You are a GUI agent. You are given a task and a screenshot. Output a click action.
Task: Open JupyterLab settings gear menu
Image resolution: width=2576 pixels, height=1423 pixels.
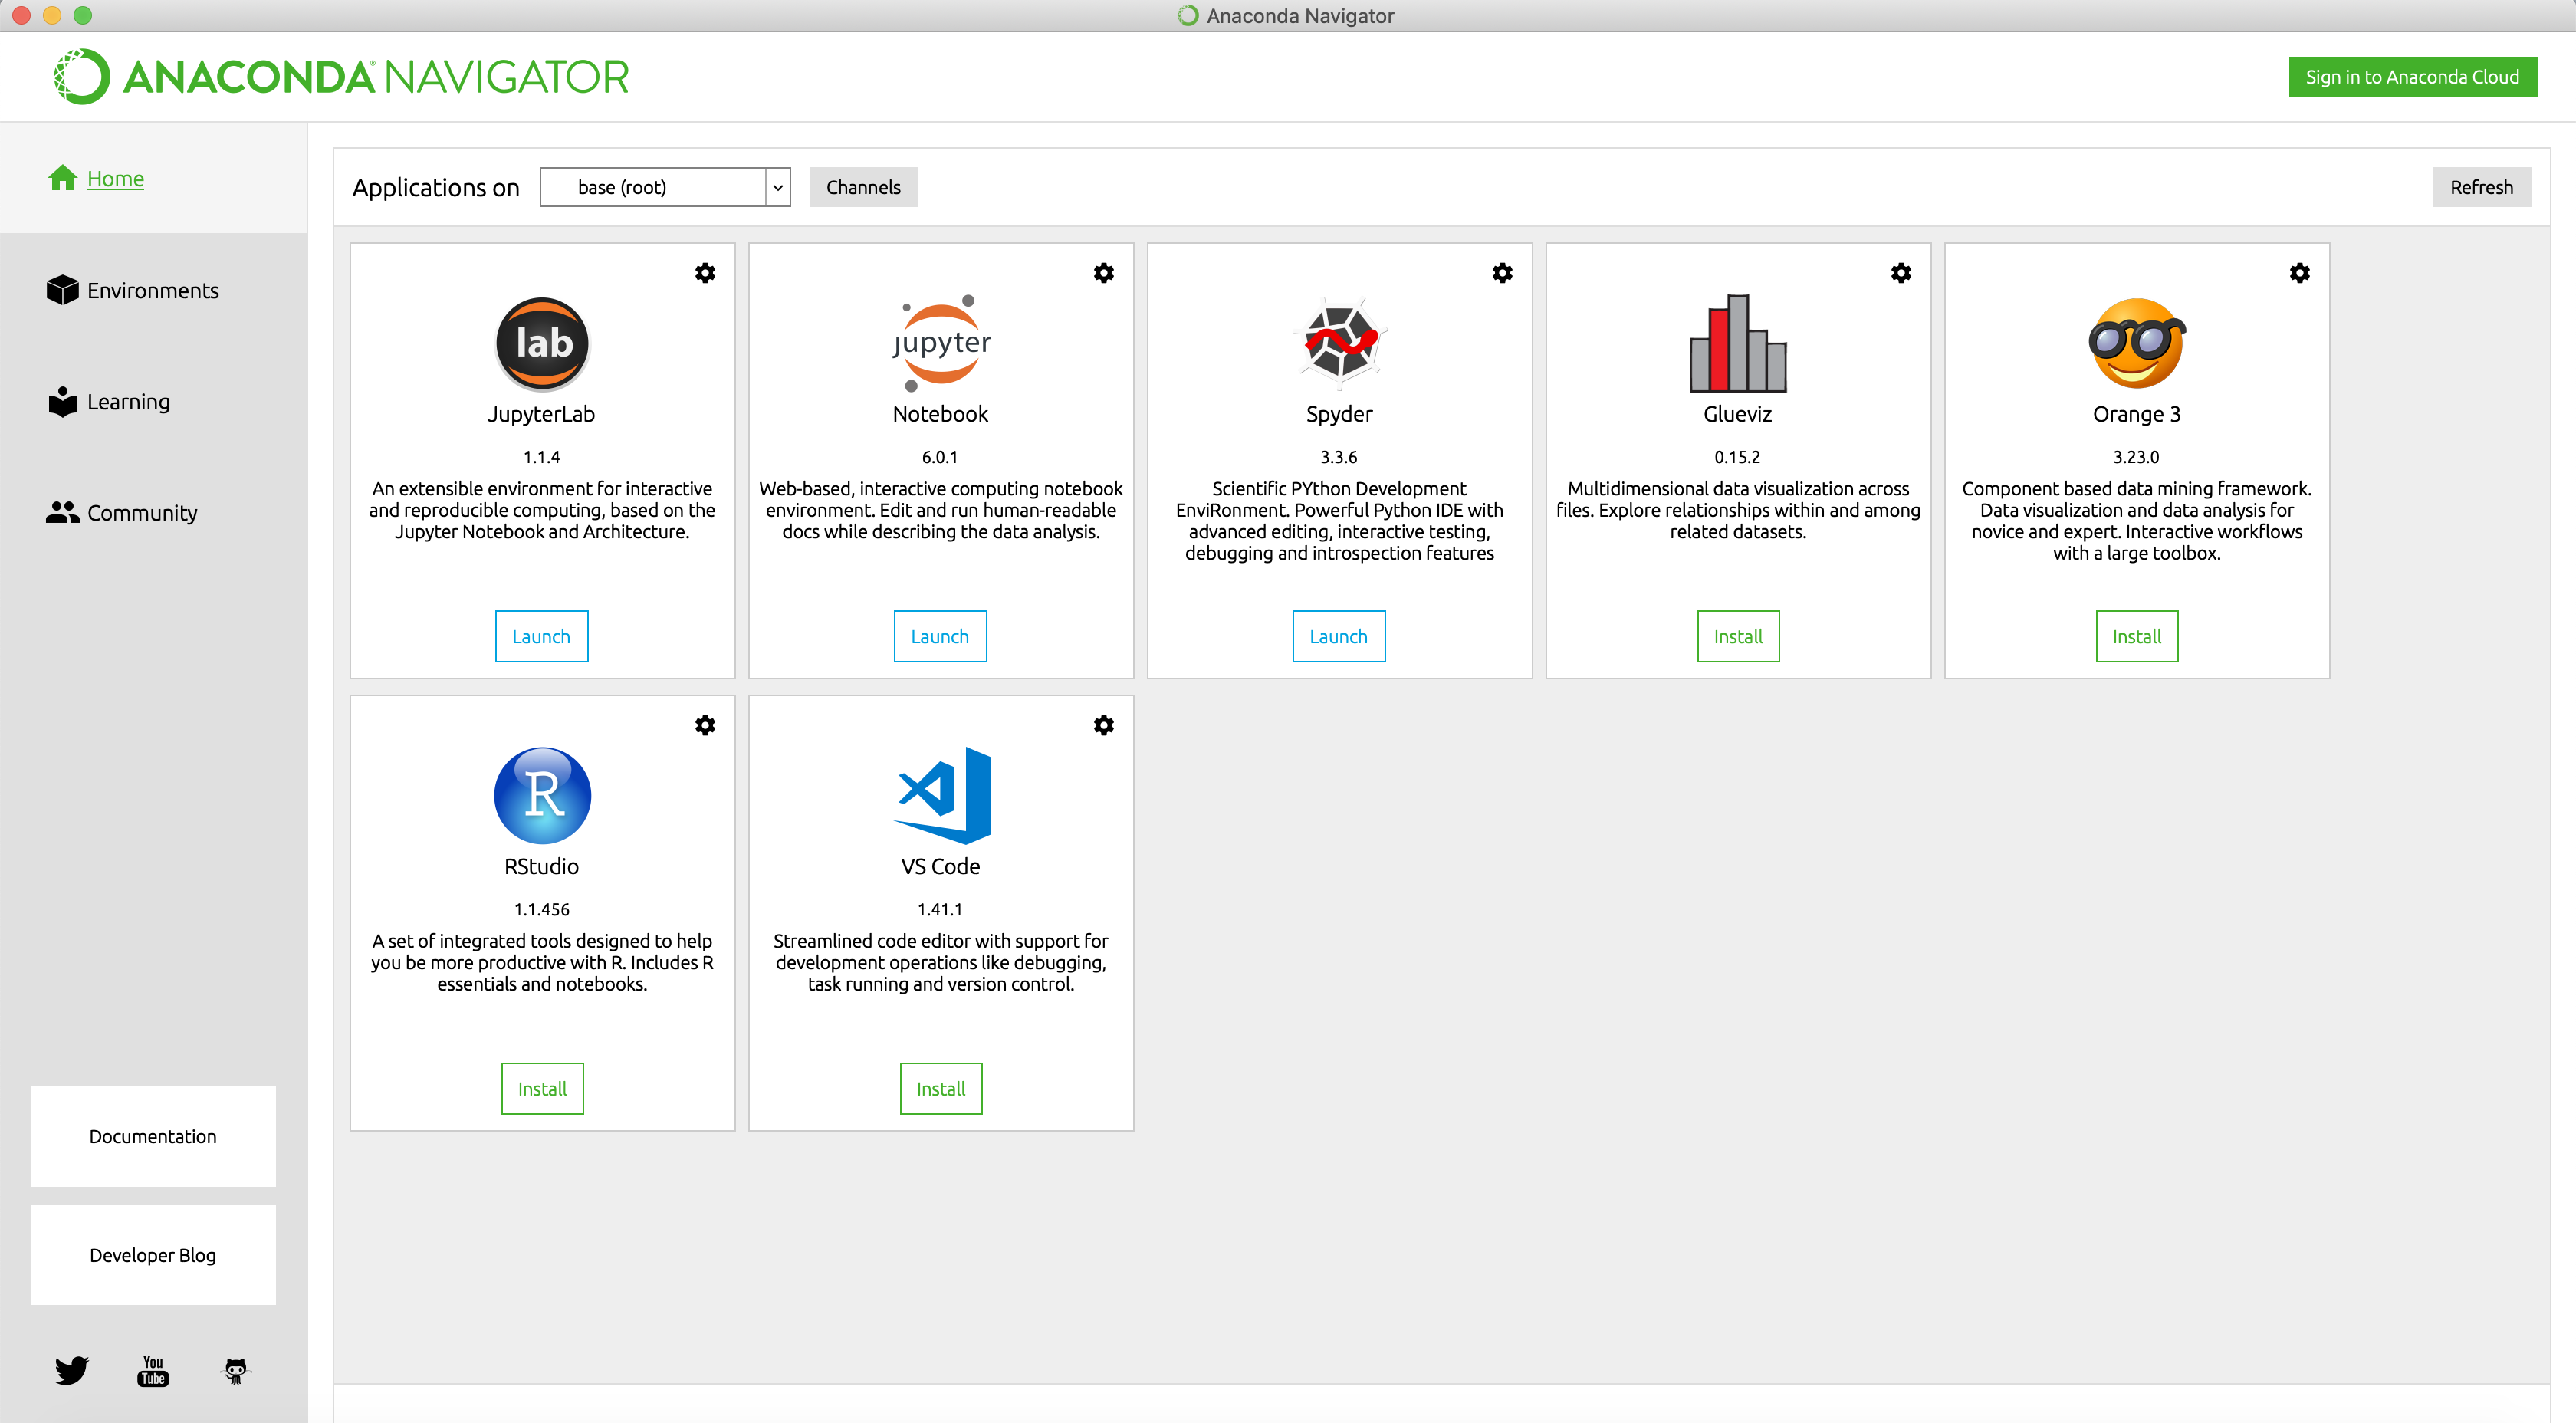705,273
